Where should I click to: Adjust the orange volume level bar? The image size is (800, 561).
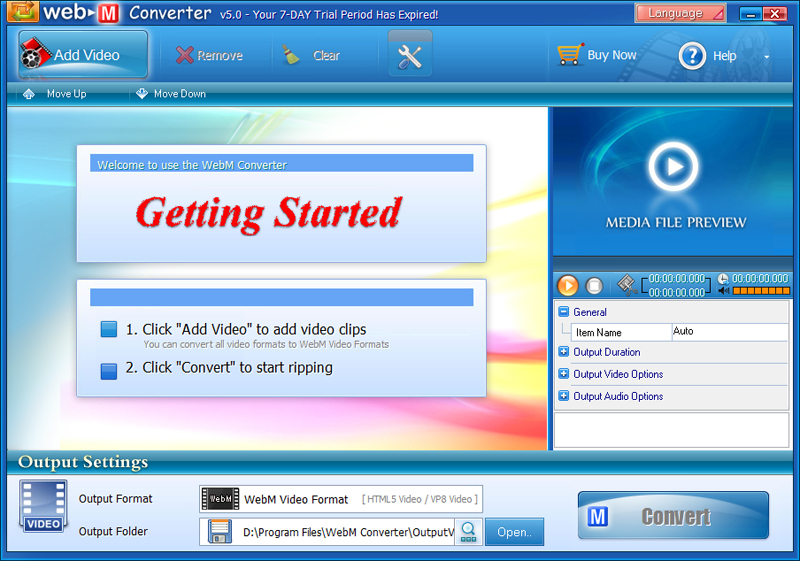click(761, 291)
